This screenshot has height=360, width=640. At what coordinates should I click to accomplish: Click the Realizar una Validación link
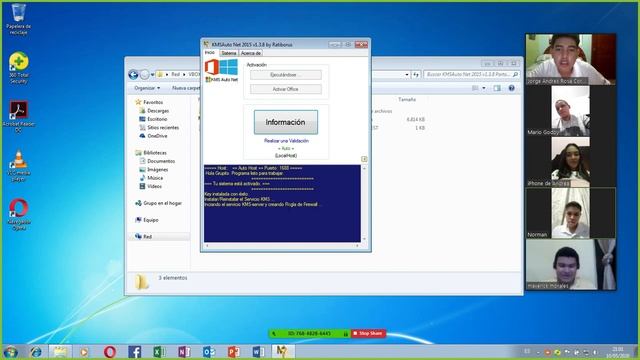point(286,141)
